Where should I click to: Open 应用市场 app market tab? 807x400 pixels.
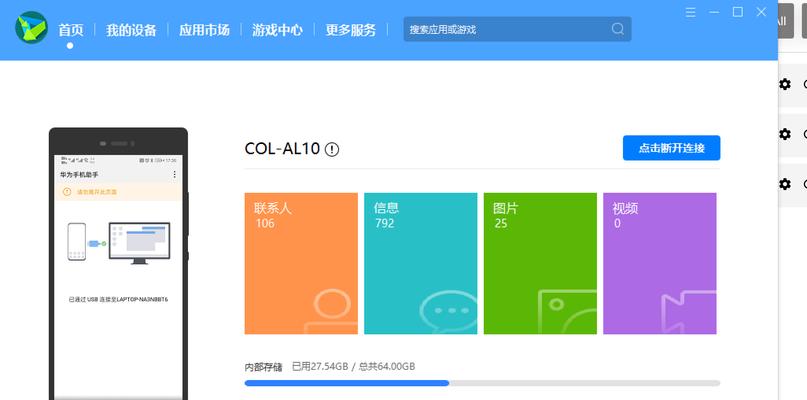click(204, 30)
